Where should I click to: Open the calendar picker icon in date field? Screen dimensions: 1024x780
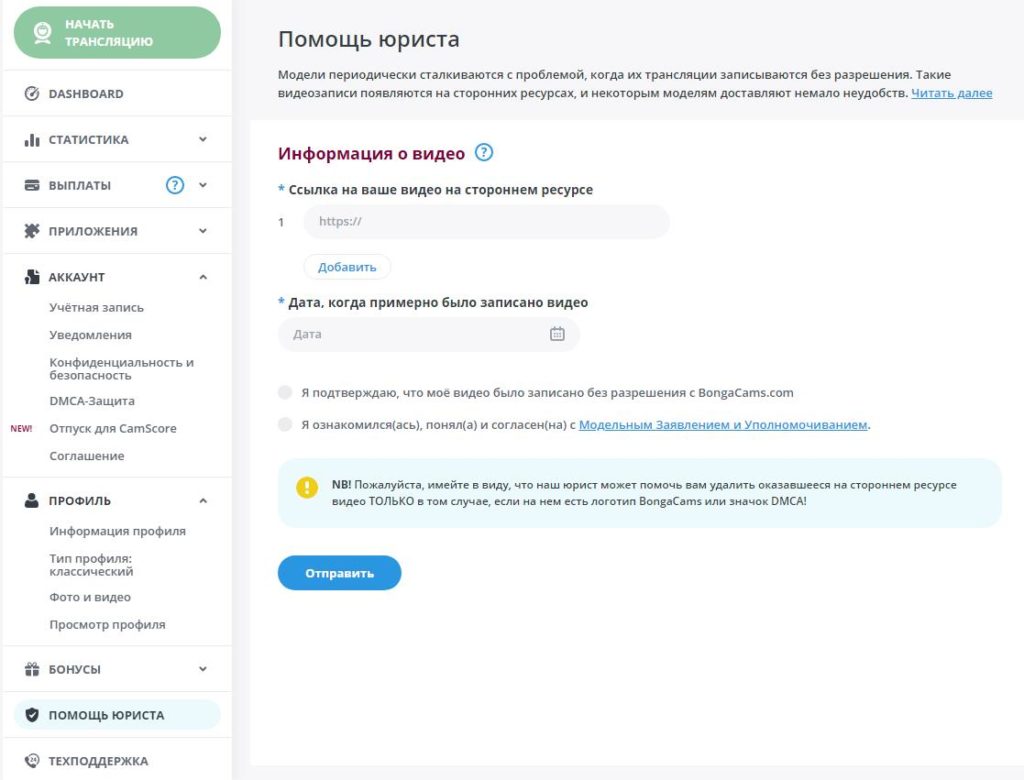tap(557, 334)
